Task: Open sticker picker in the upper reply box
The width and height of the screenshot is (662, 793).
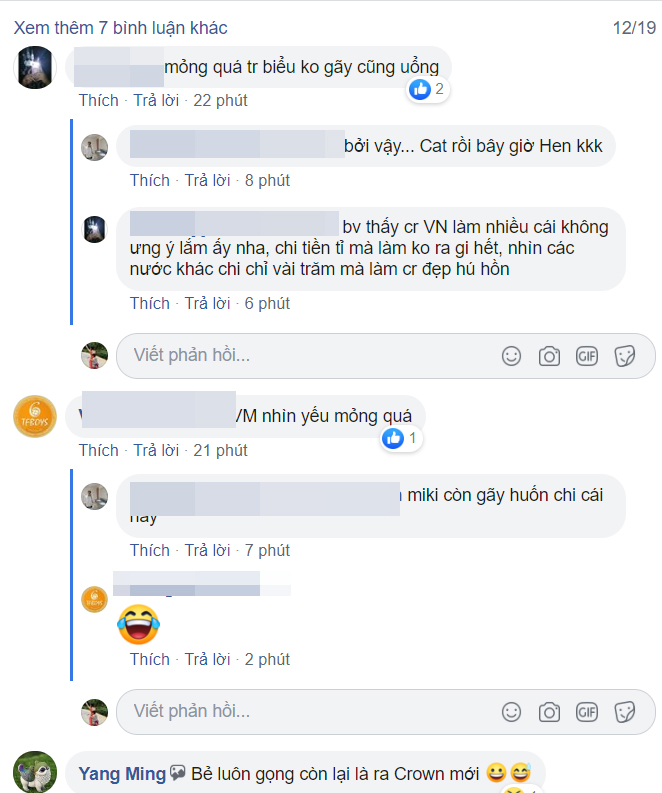Action: [x=624, y=356]
